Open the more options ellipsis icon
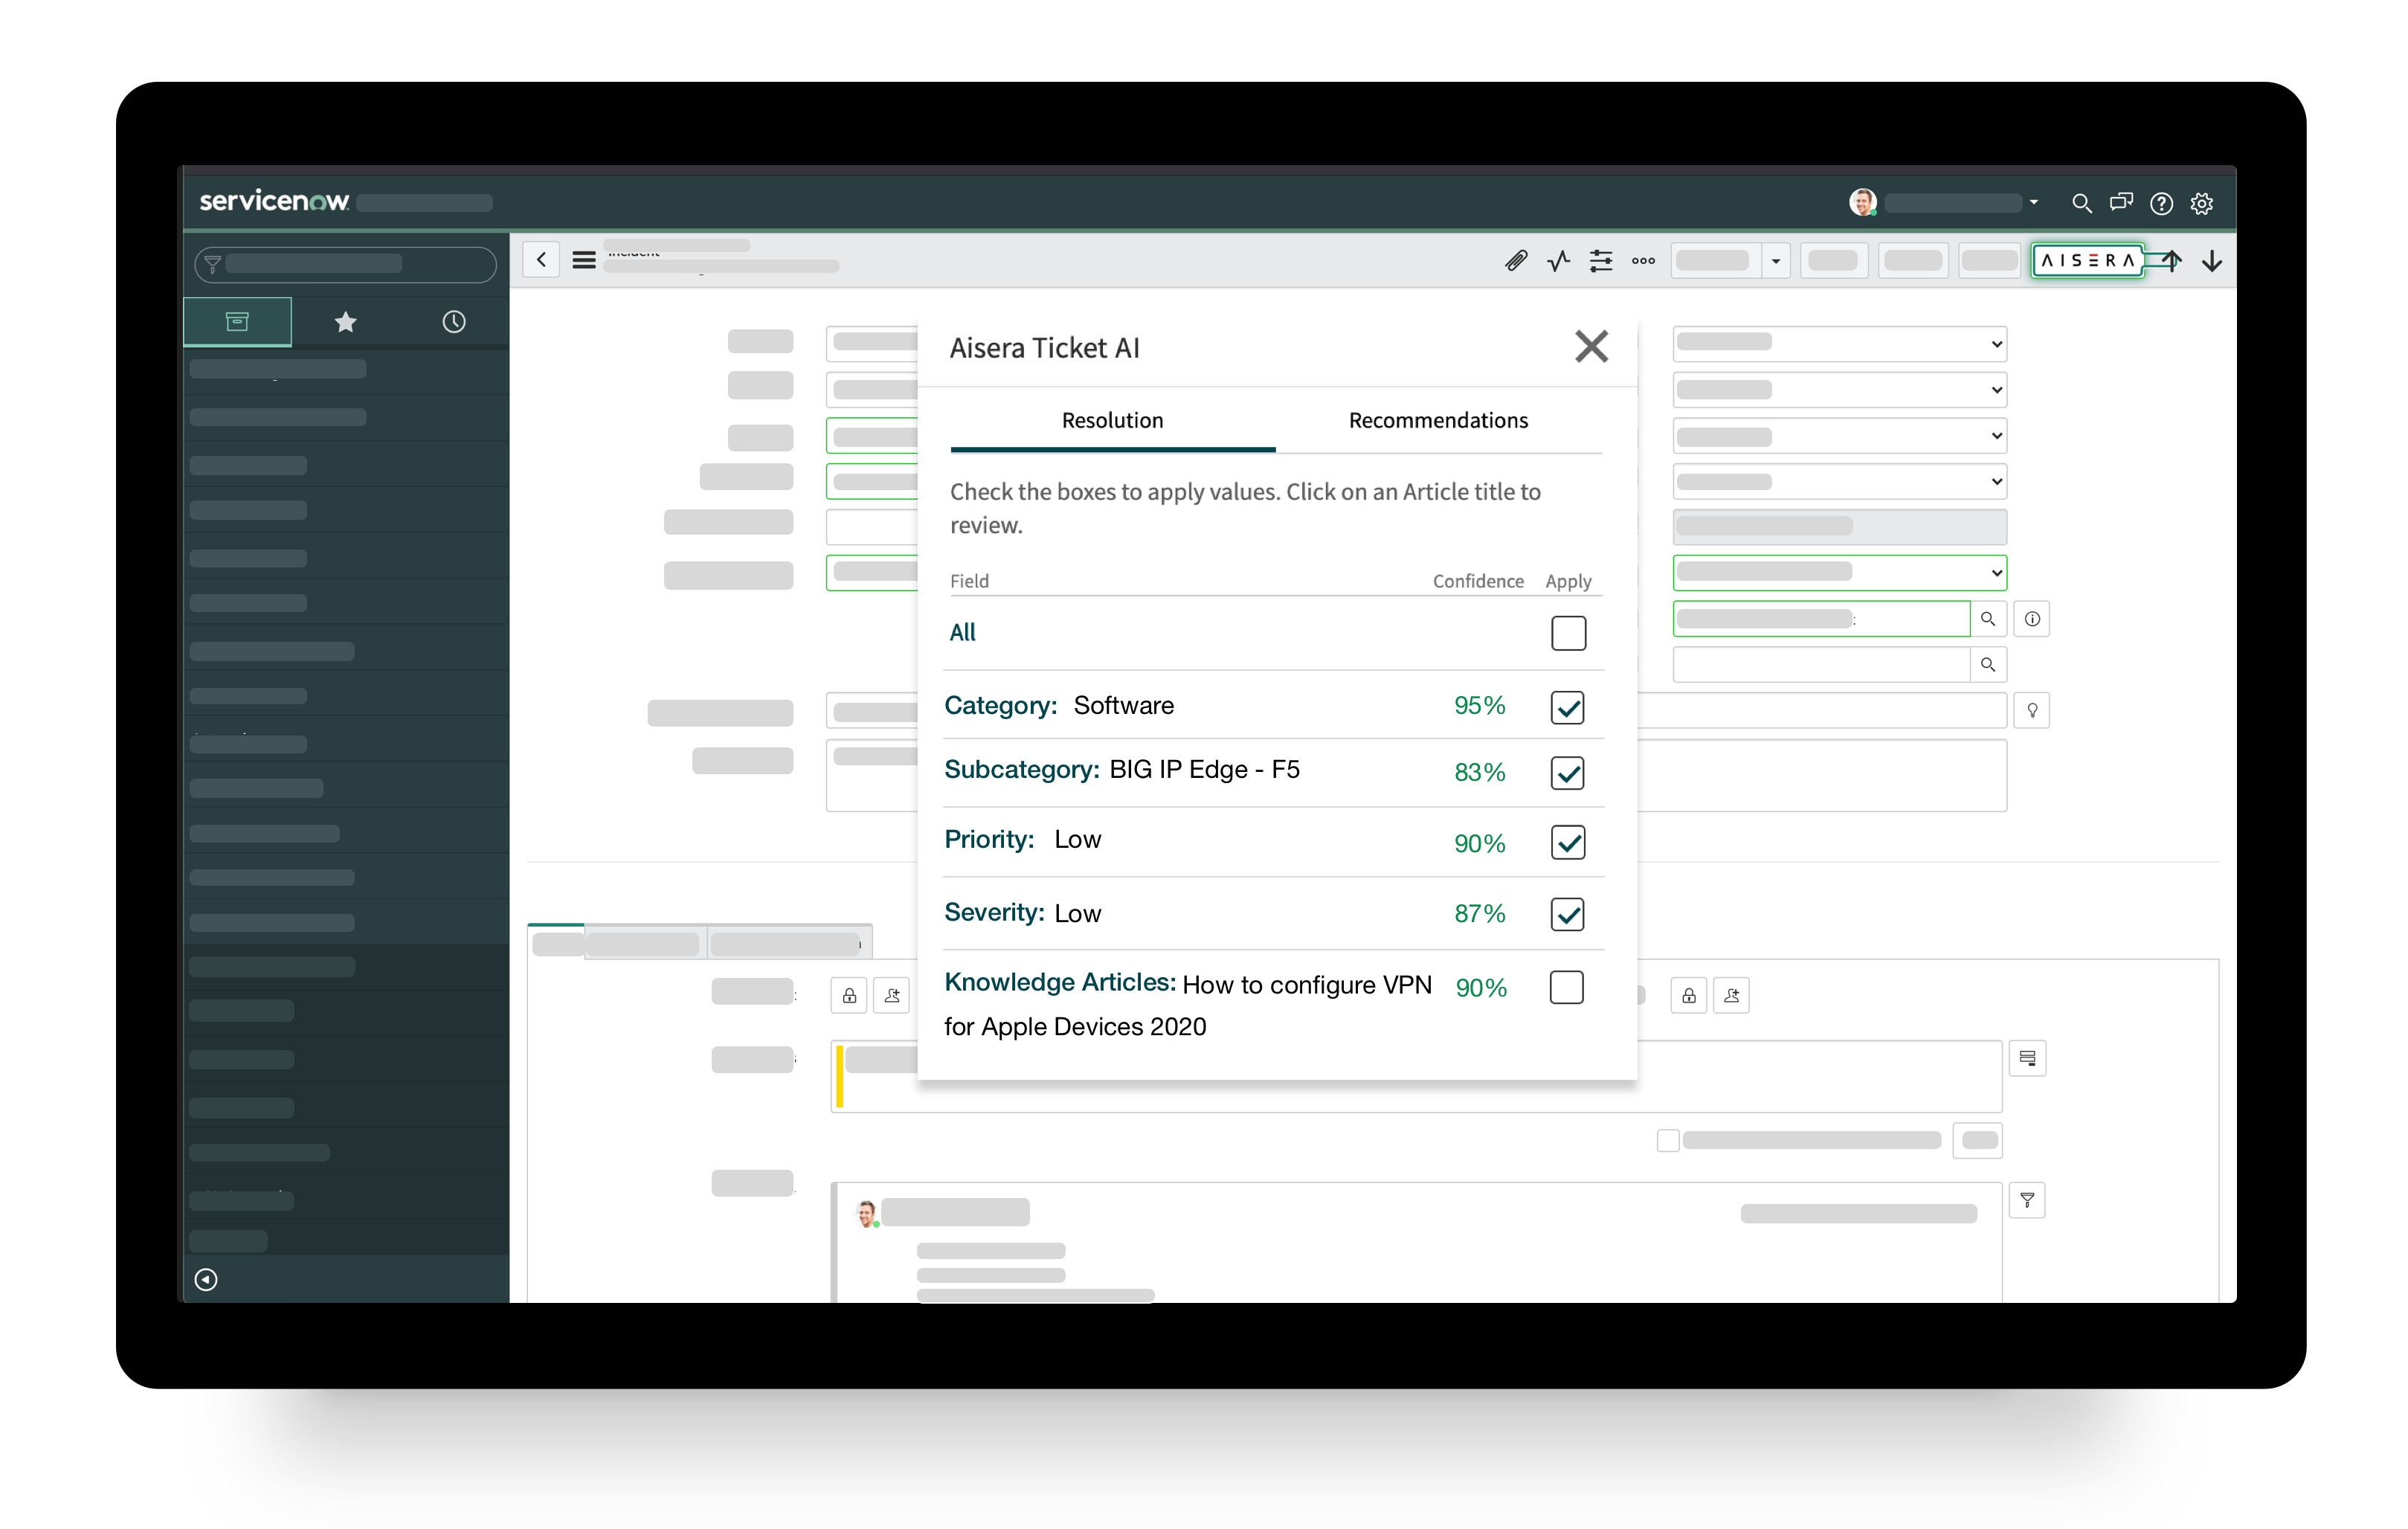 pos(1643,261)
